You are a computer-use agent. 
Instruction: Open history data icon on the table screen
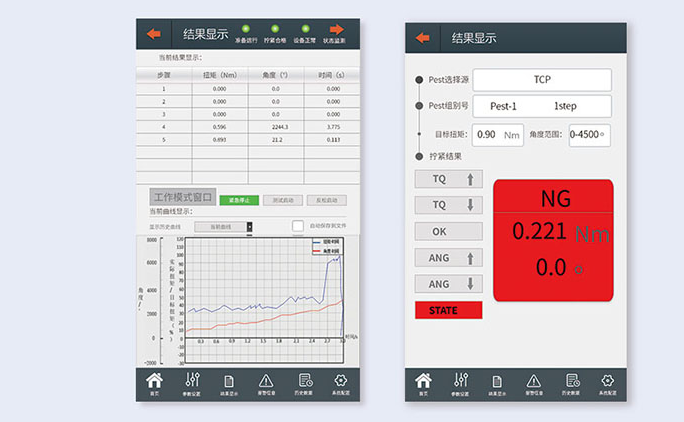point(305,381)
